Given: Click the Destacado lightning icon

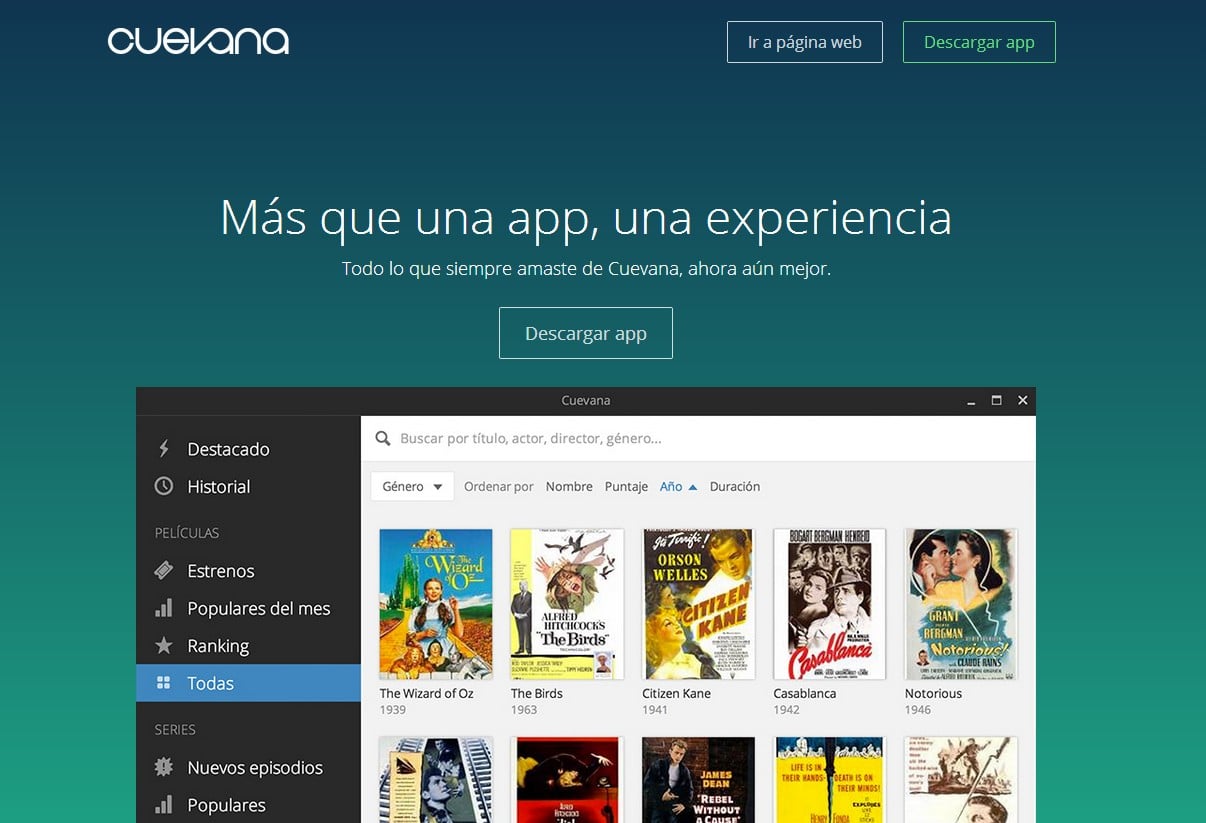Looking at the screenshot, I should click(164, 449).
